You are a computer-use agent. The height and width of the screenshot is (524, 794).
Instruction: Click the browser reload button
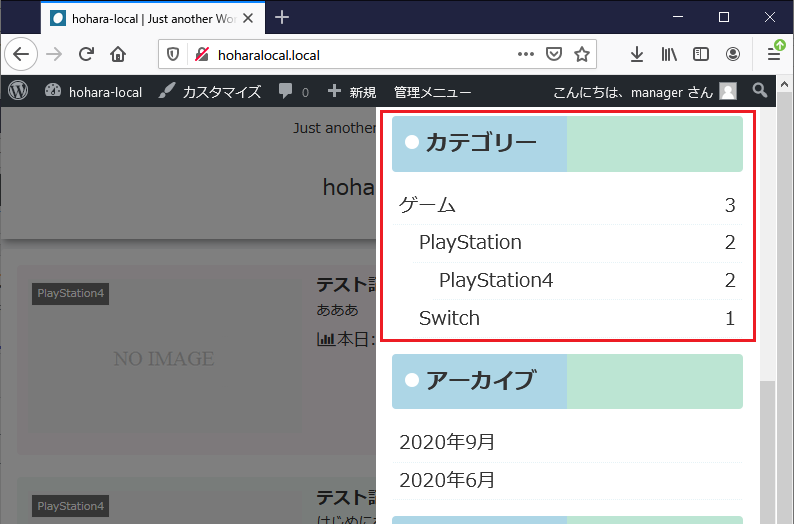click(x=87, y=55)
